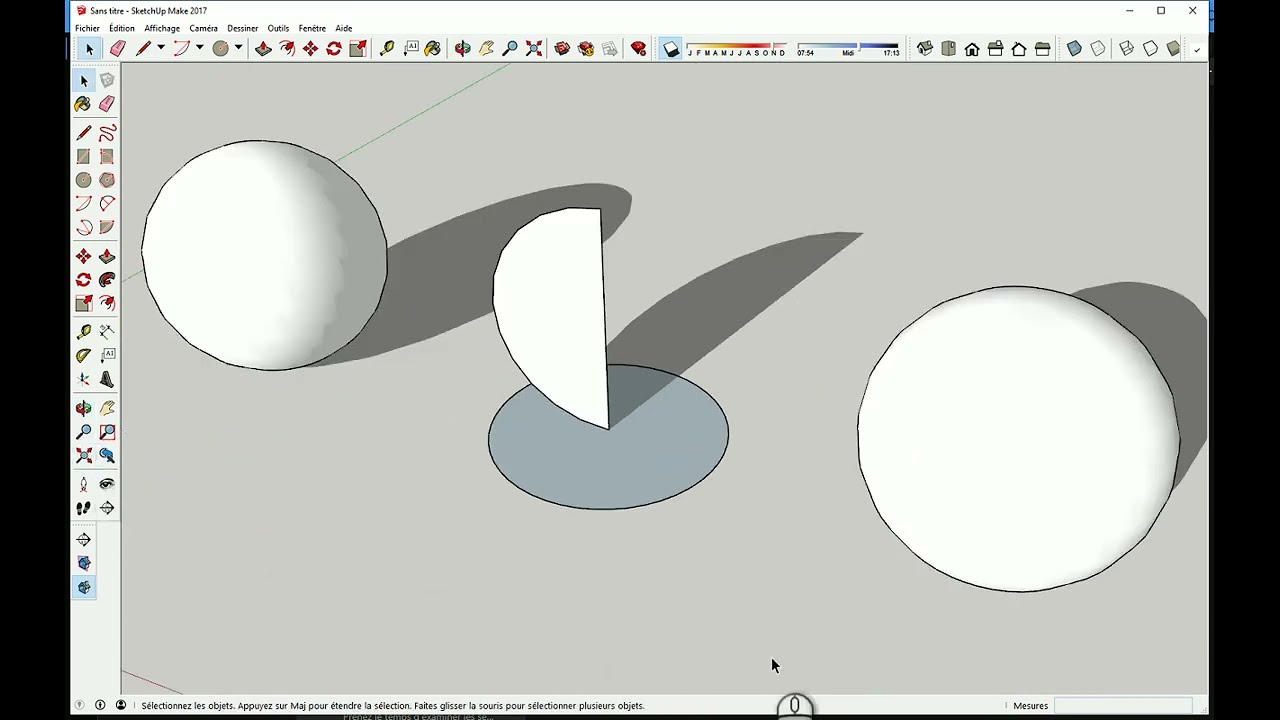Select the pink Eraser tool in left toolbar
The width and height of the screenshot is (1280, 720).
click(x=107, y=104)
